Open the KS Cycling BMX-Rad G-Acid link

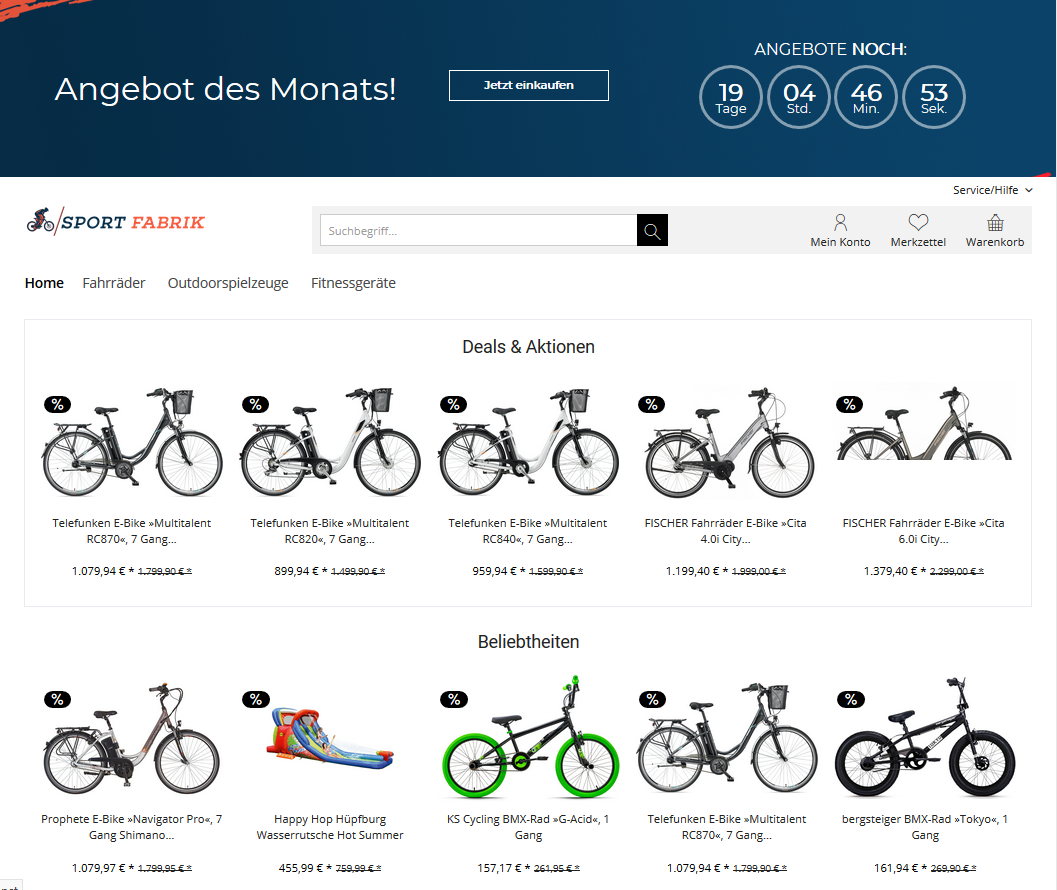(x=528, y=827)
